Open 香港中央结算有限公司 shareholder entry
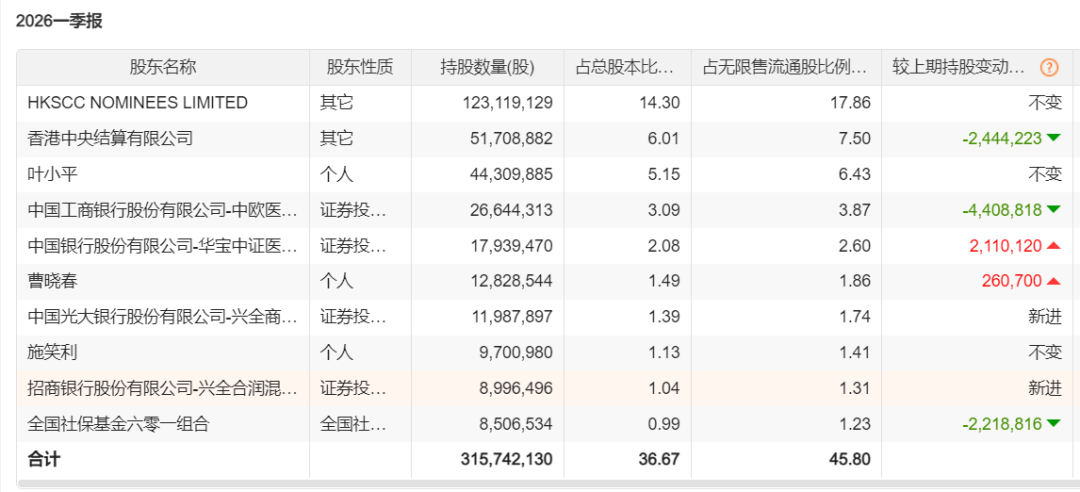Image resolution: width=1080 pixels, height=492 pixels. click(110, 139)
